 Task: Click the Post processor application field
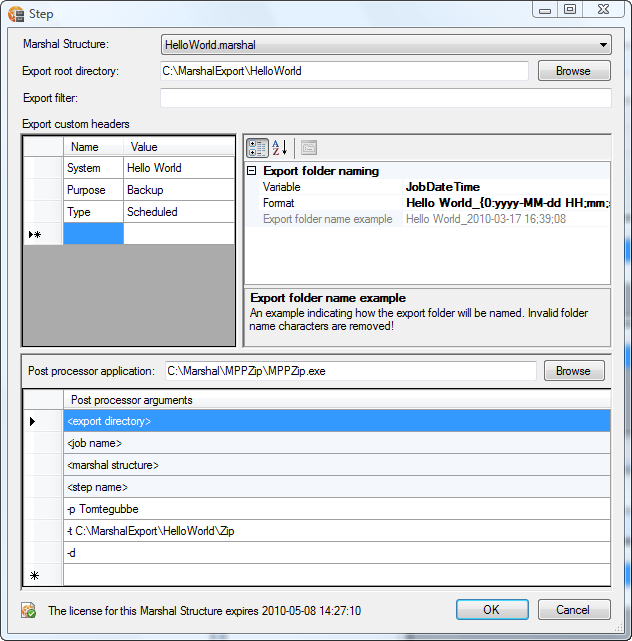(x=351, y=371)
